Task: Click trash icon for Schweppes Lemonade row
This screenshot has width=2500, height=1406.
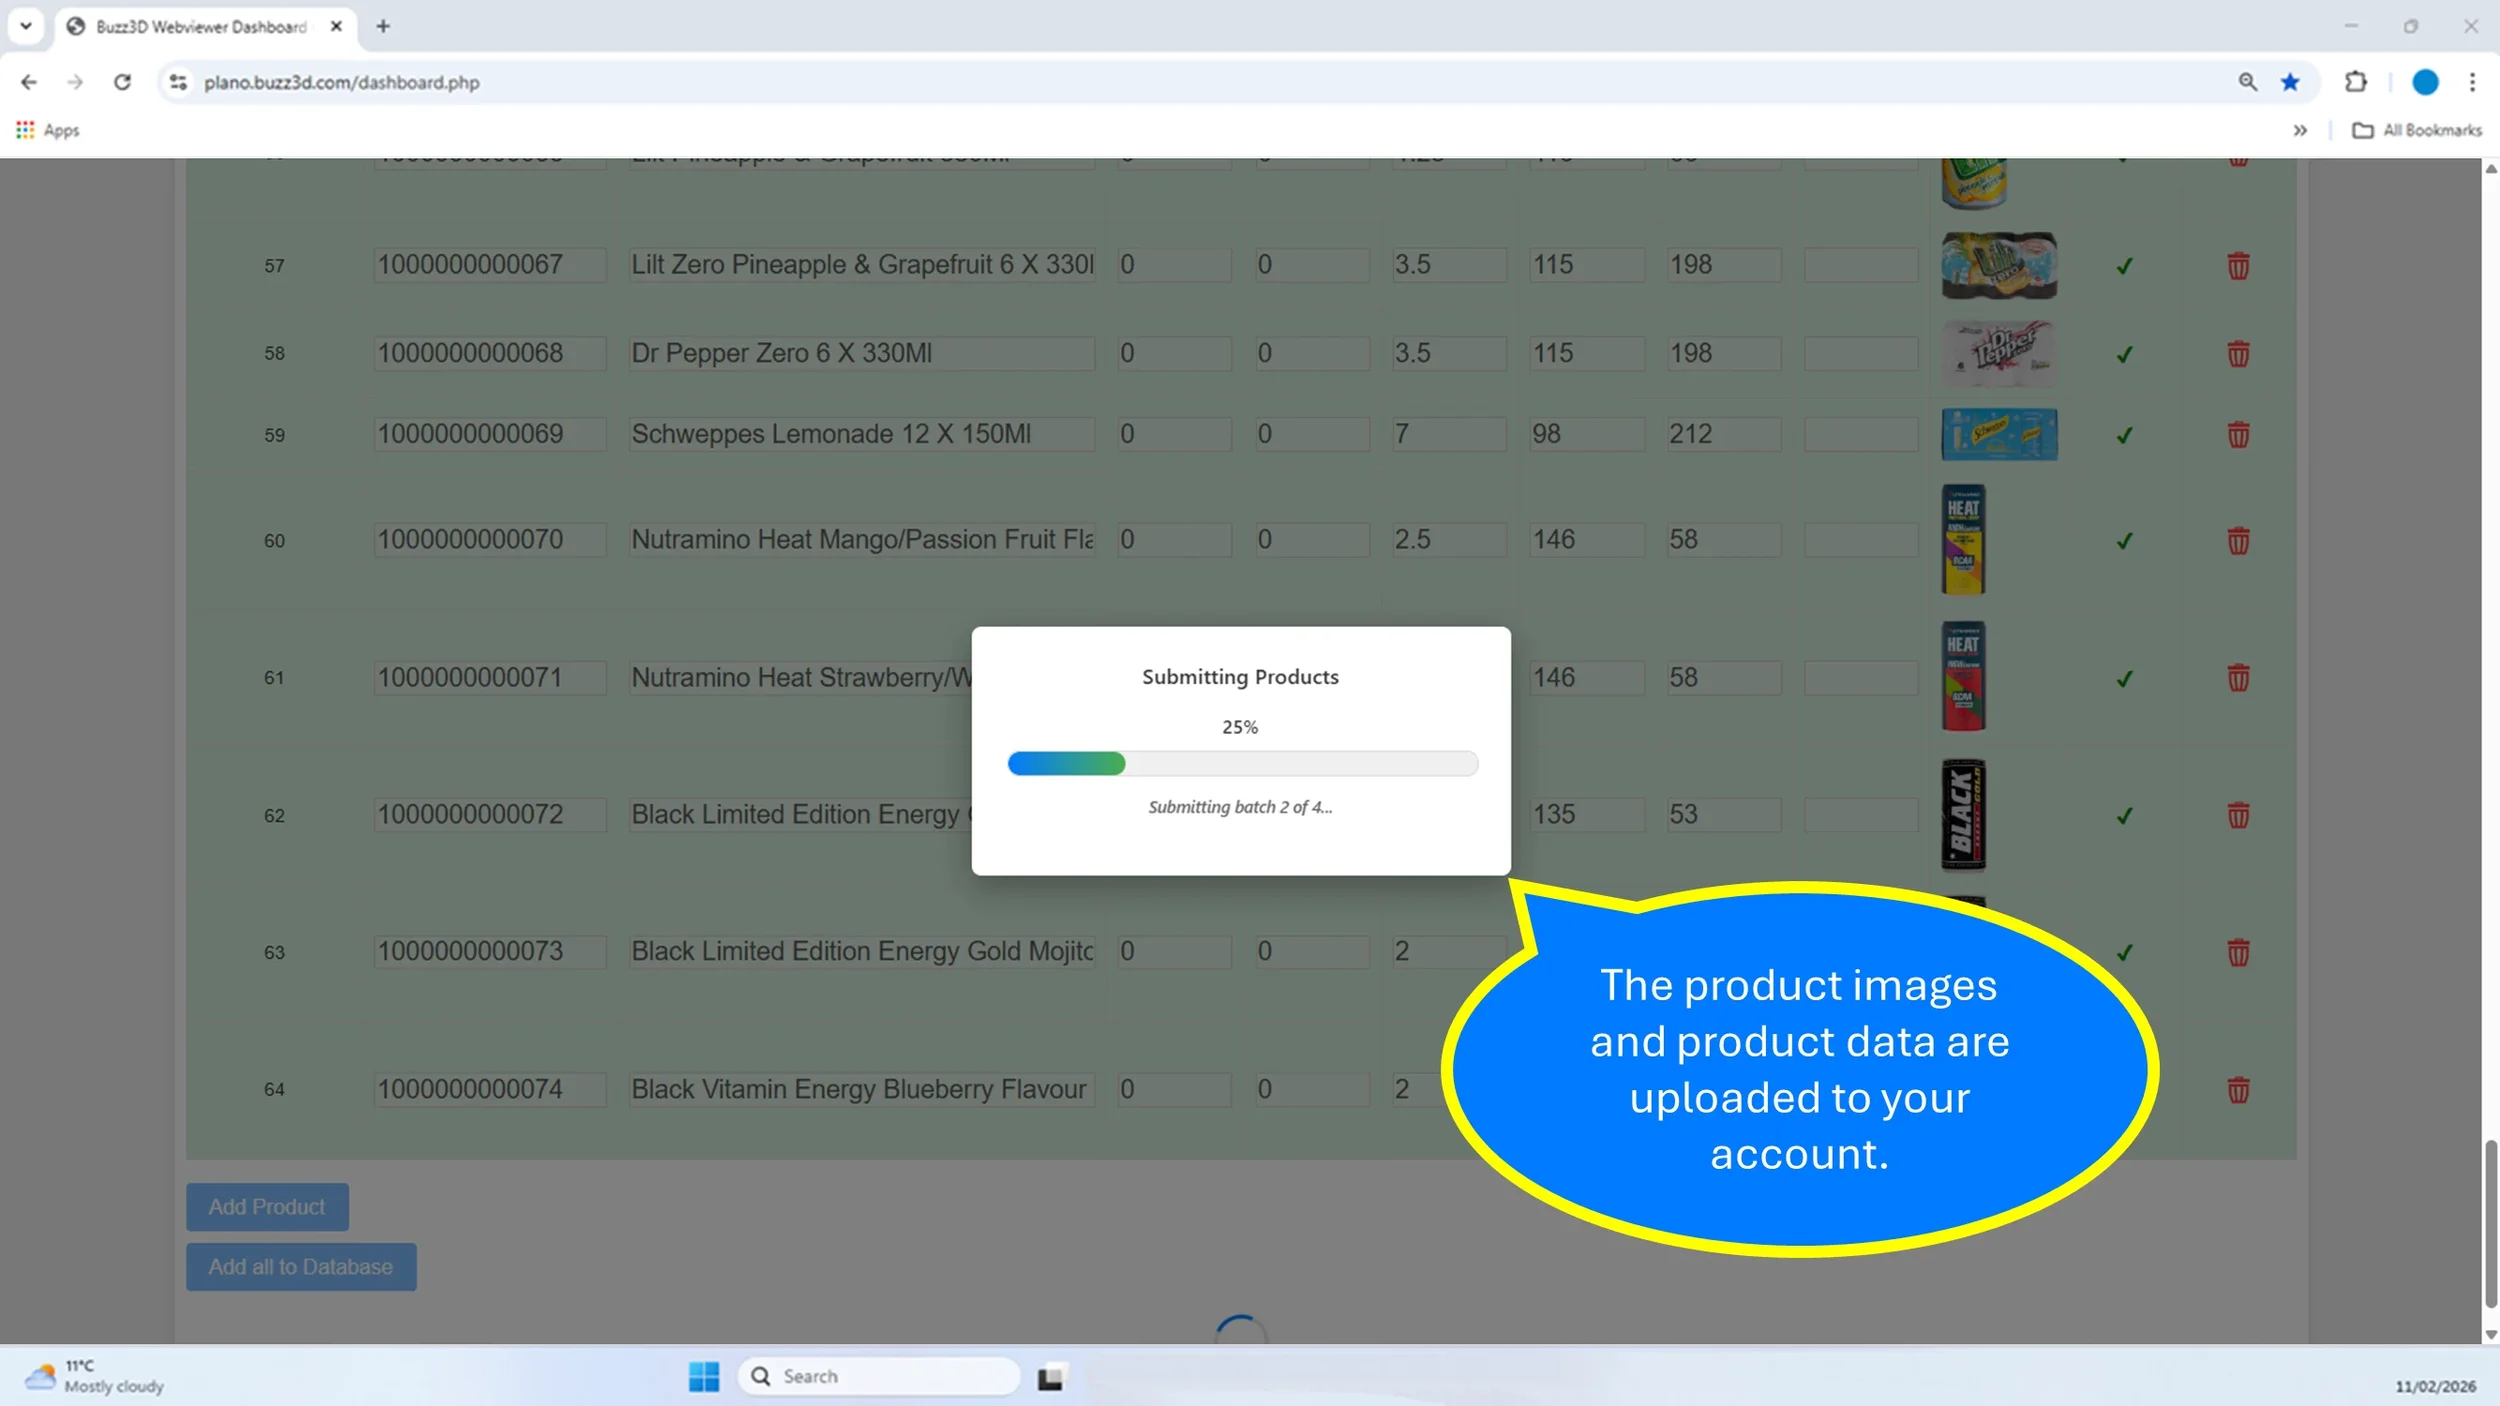Action: point(2237,435)
